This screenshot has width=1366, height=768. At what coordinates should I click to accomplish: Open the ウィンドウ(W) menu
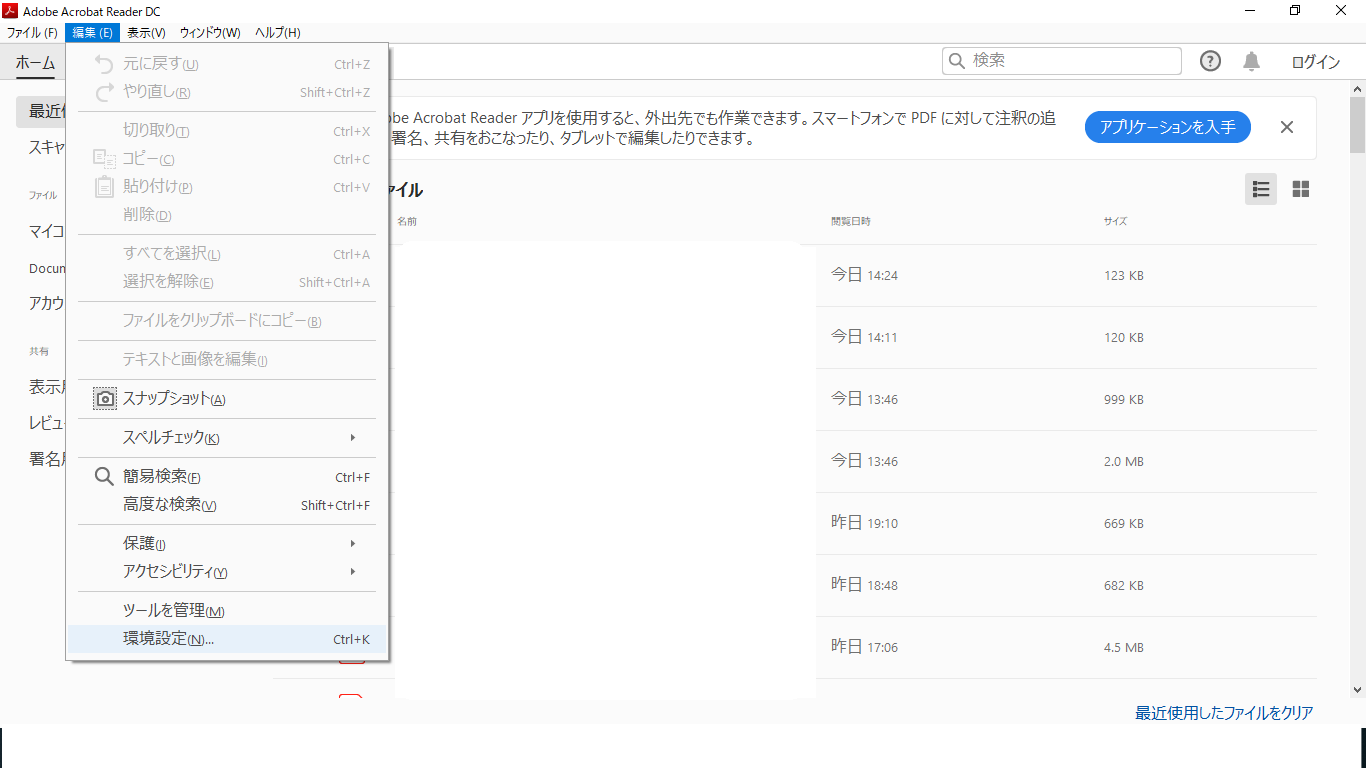pyautogui.click(x=210, y=33)
